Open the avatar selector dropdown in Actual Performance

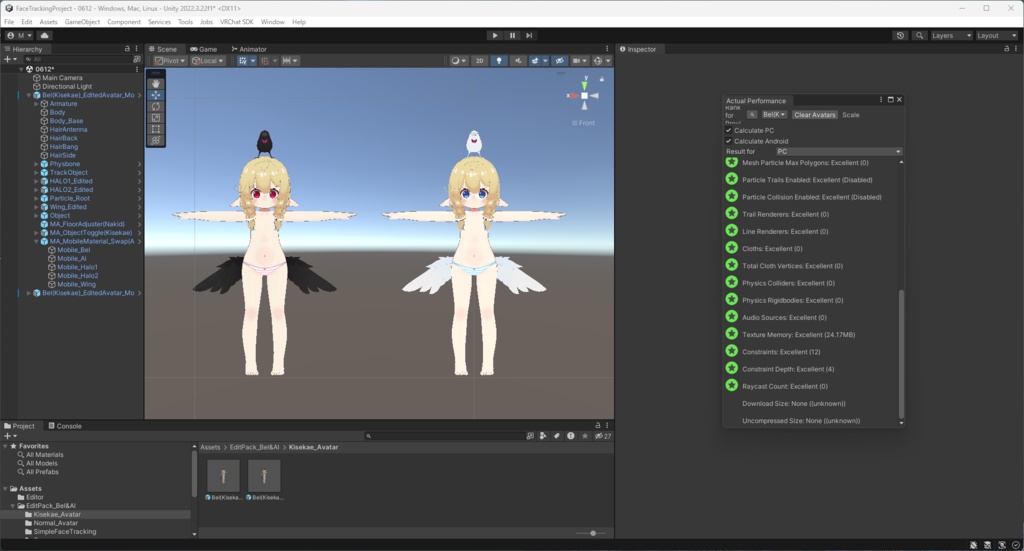coord(774,115)
